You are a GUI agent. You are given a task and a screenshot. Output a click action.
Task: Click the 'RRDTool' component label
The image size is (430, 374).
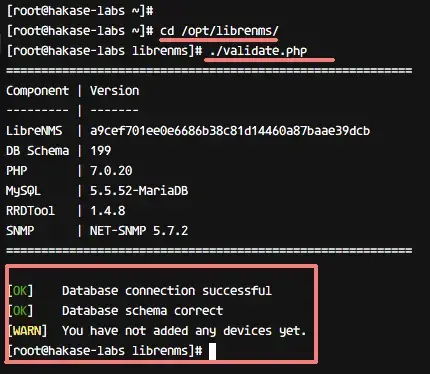pyautogui.click(x=30, y=211)
